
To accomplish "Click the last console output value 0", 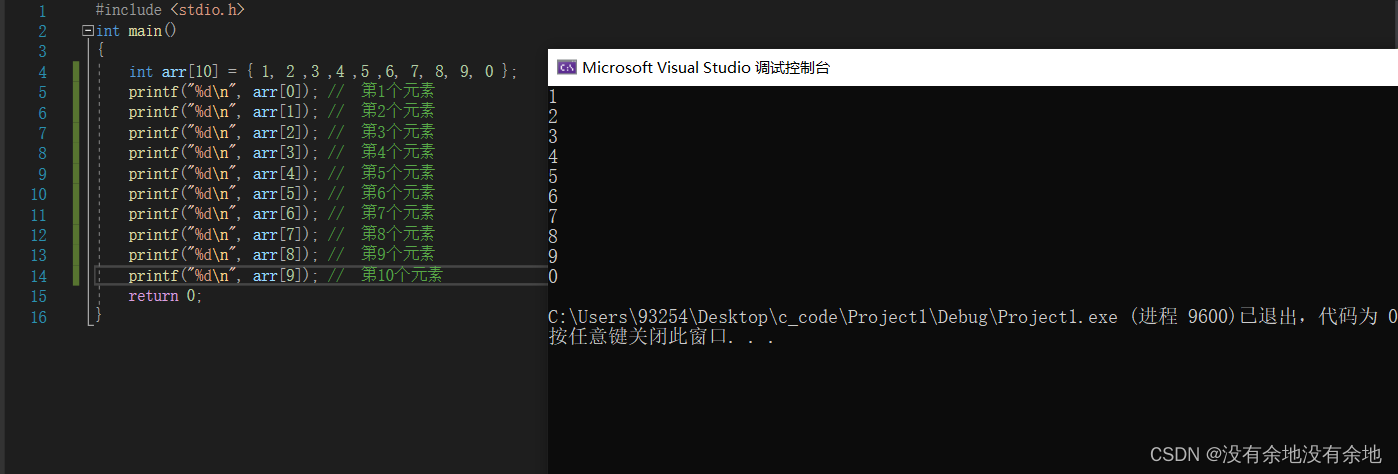I will point(553,277).
